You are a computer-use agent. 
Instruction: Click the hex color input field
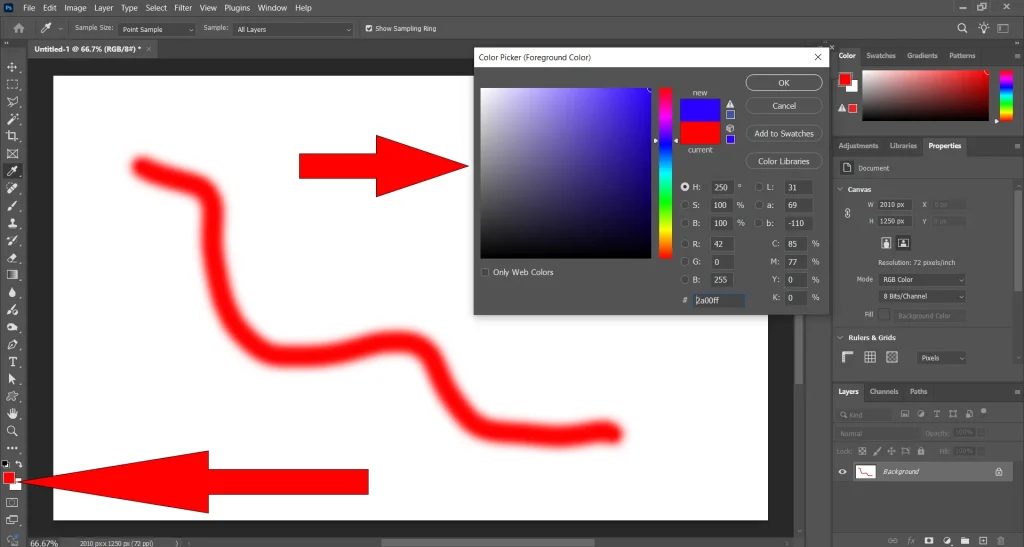click(718, 300)
